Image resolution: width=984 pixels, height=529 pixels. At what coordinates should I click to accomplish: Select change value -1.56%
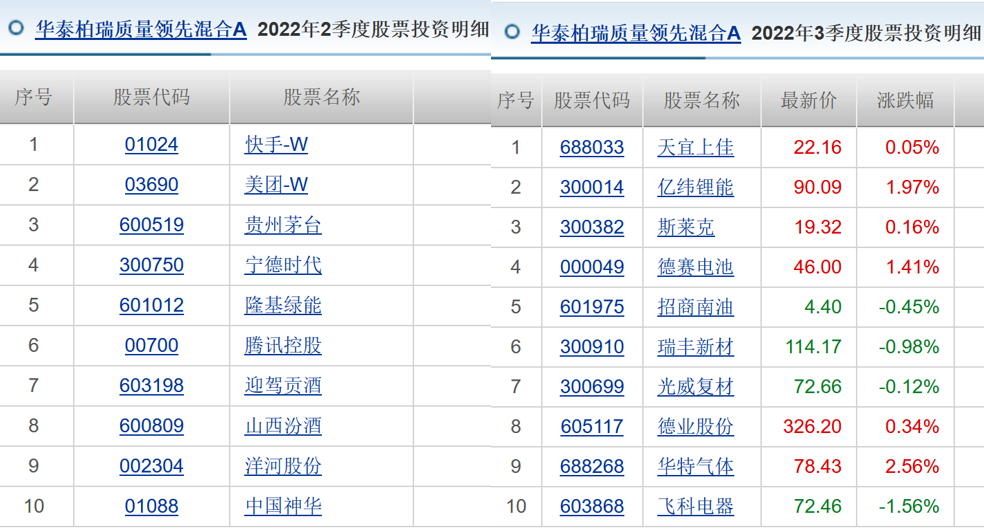pyautogui.click(x=909, y=506)
